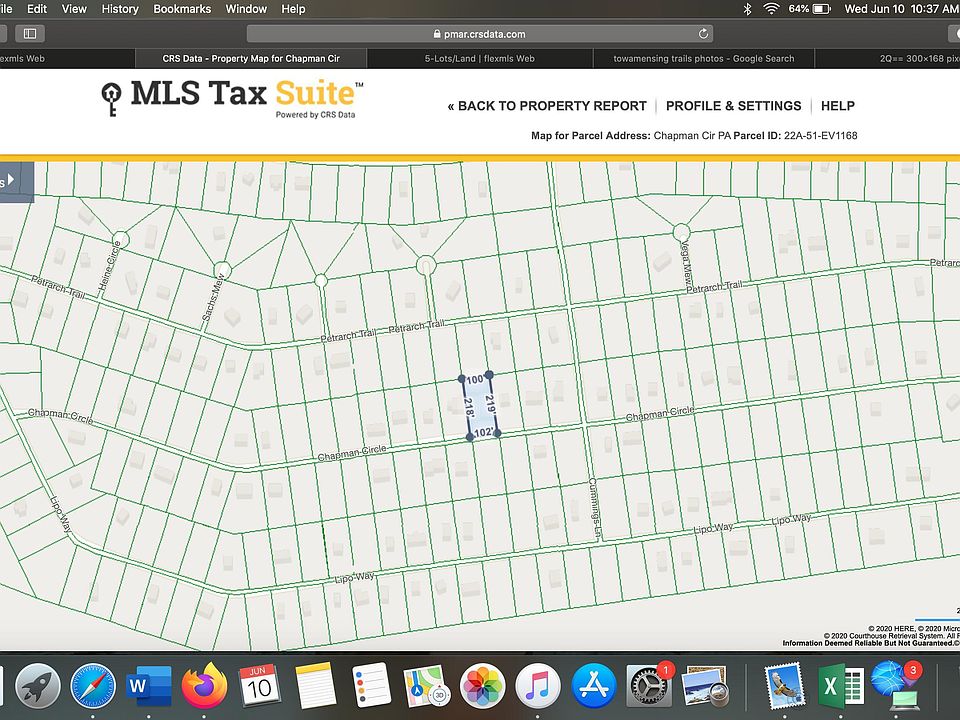The width and height of the screenshot is (960, 720).
Task: Open the Maps app in the Dock
Action: point(427,686)
